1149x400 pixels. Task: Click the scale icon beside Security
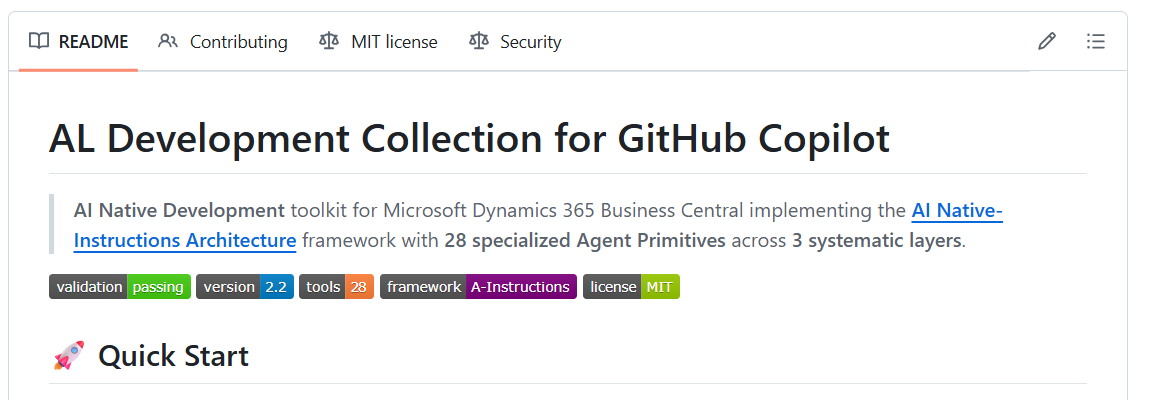(x=479, y=41)
